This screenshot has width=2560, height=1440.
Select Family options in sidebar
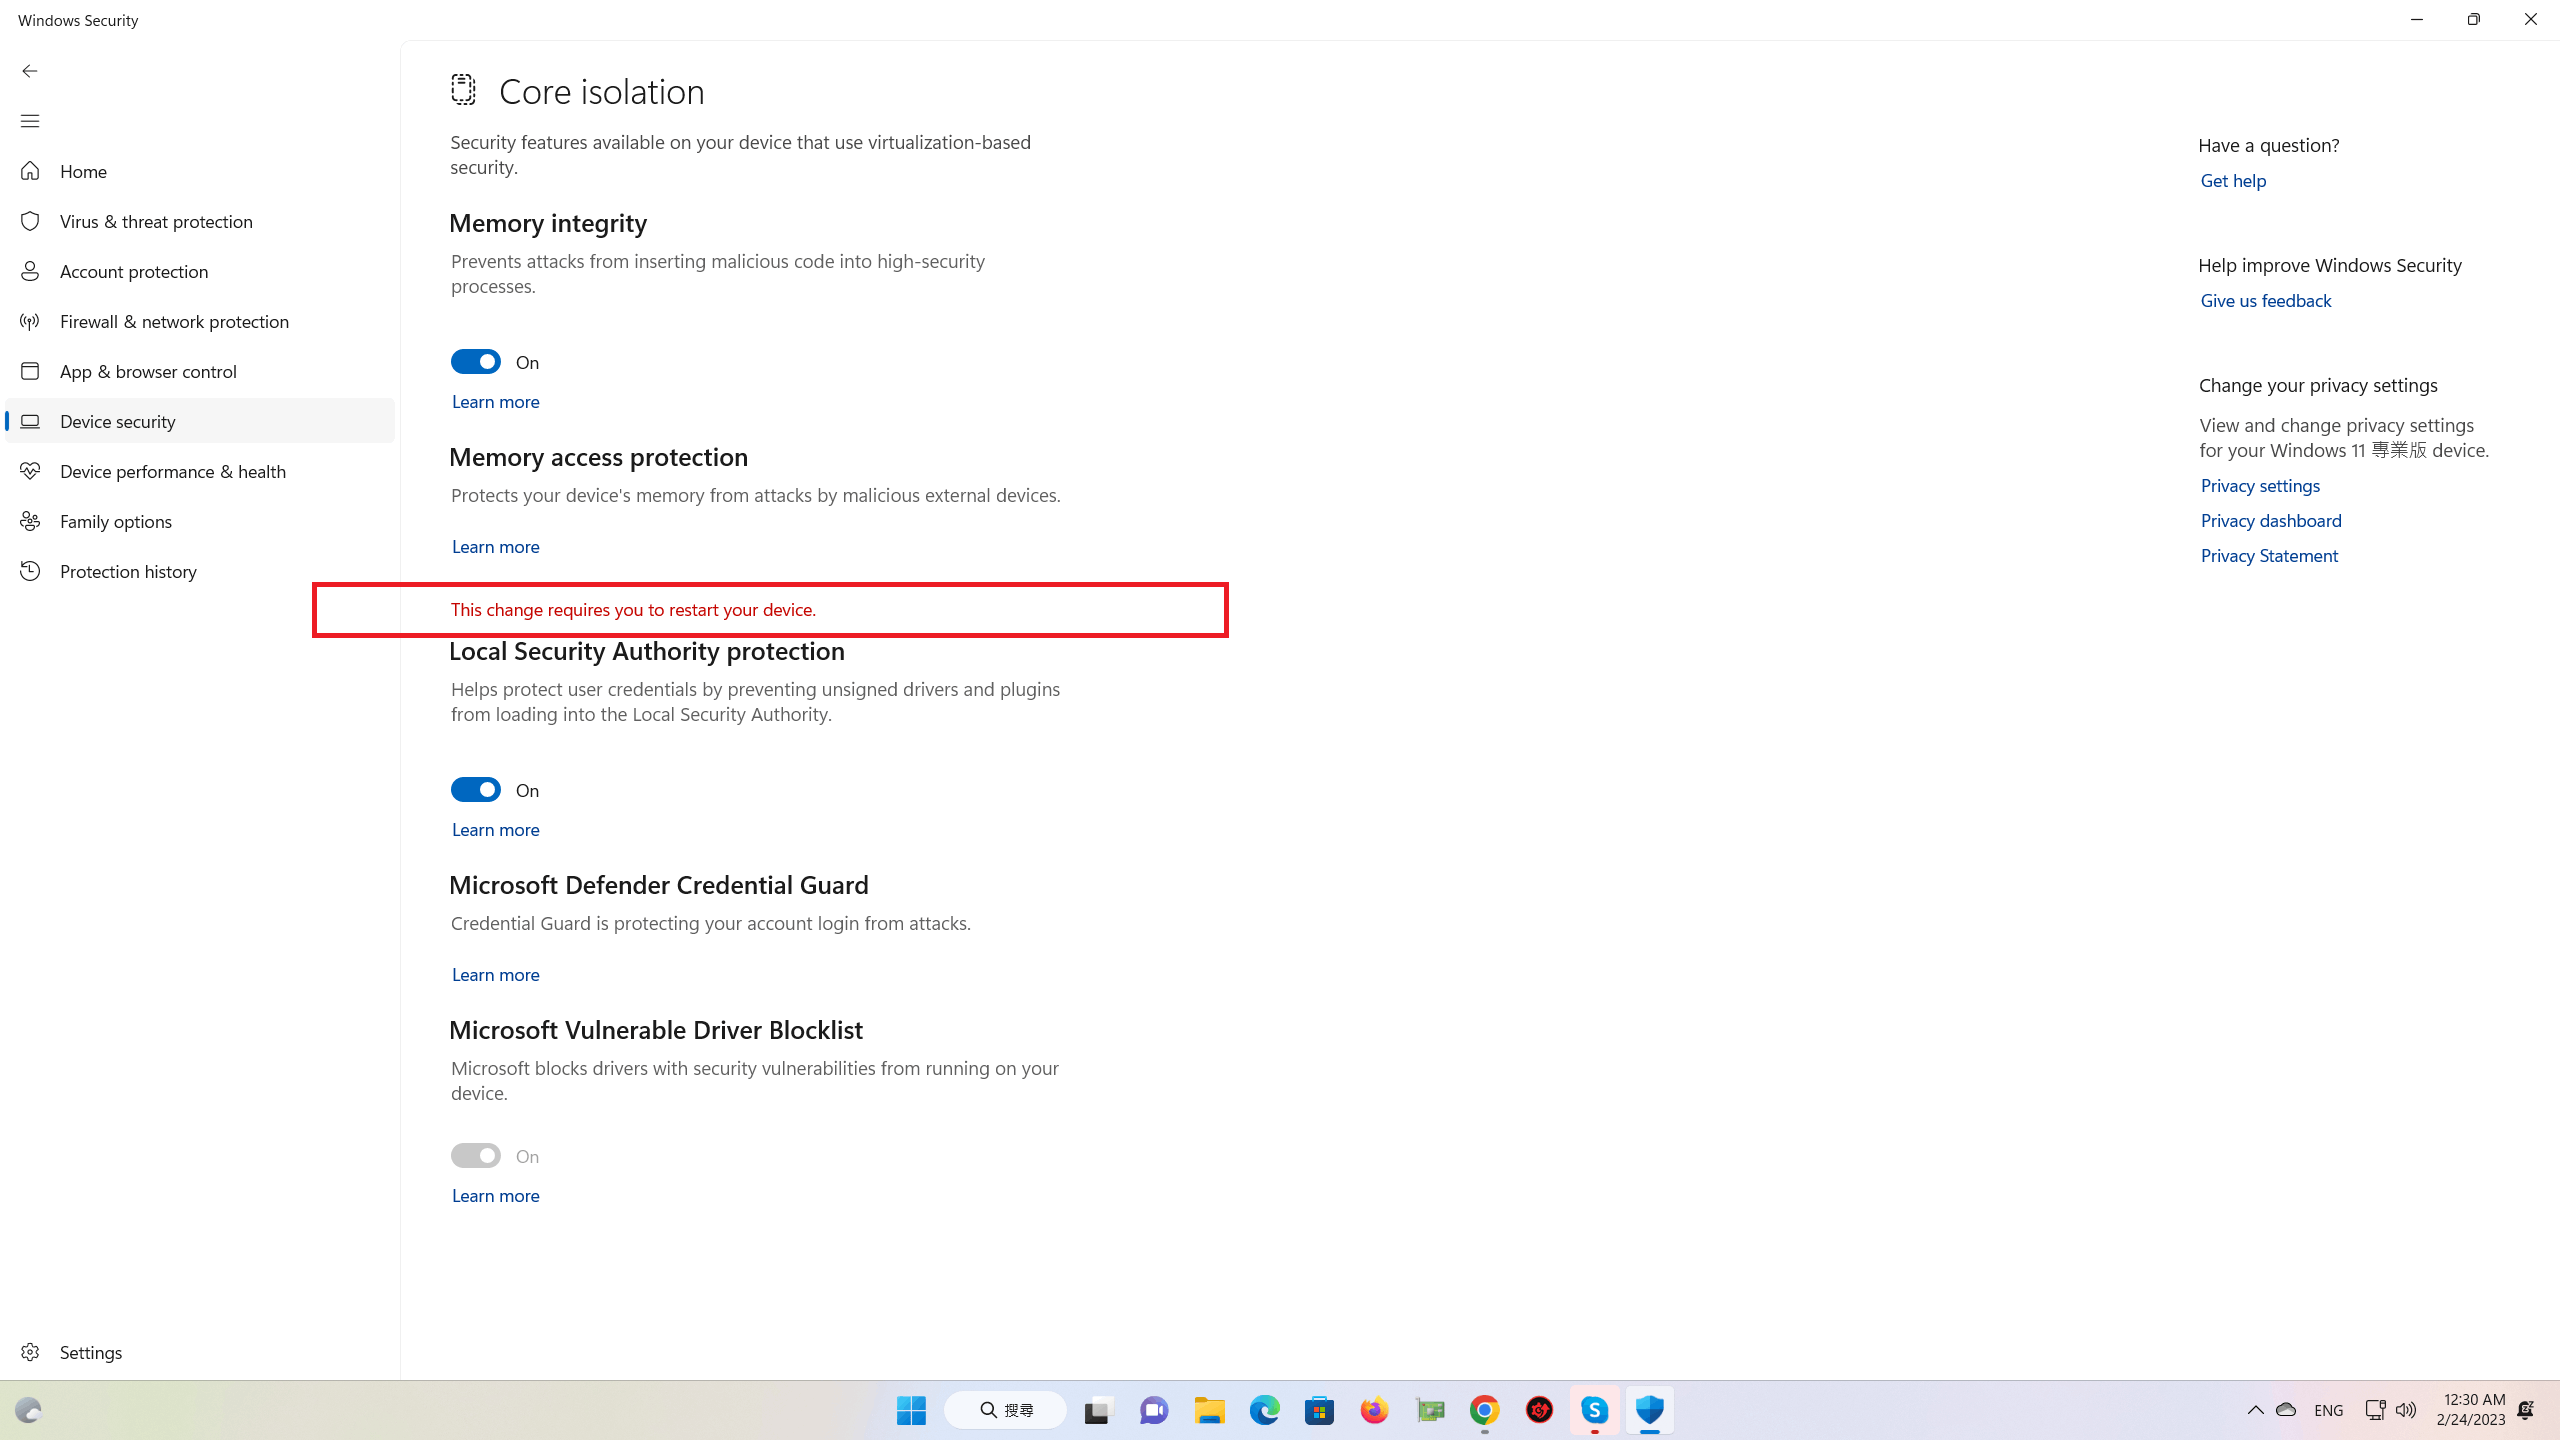(116, 521)
